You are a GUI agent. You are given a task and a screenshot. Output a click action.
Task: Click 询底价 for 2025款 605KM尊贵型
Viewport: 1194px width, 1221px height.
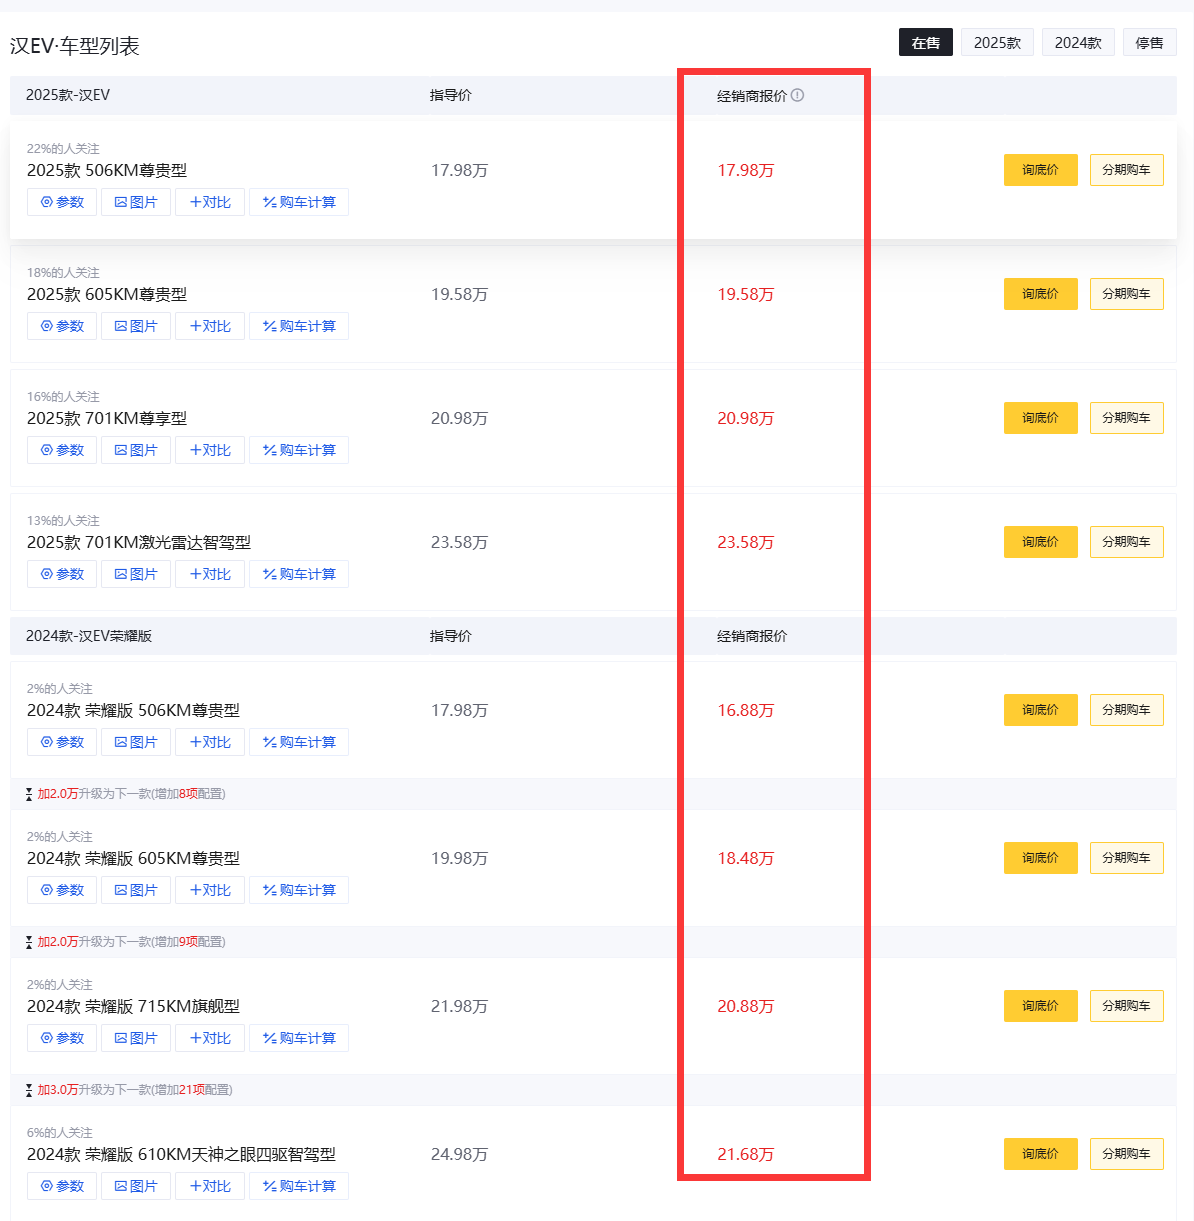(x=1041, y=294)
